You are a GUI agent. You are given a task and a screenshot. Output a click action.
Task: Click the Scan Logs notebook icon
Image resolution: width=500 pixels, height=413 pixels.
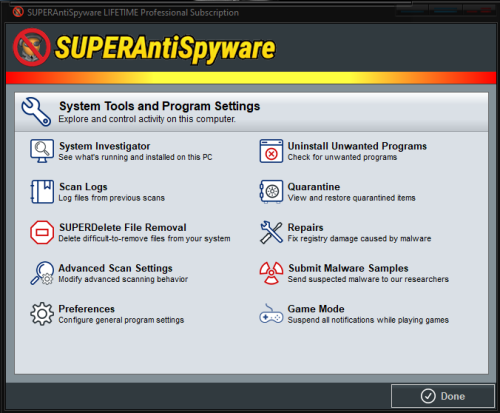[42, 192]
